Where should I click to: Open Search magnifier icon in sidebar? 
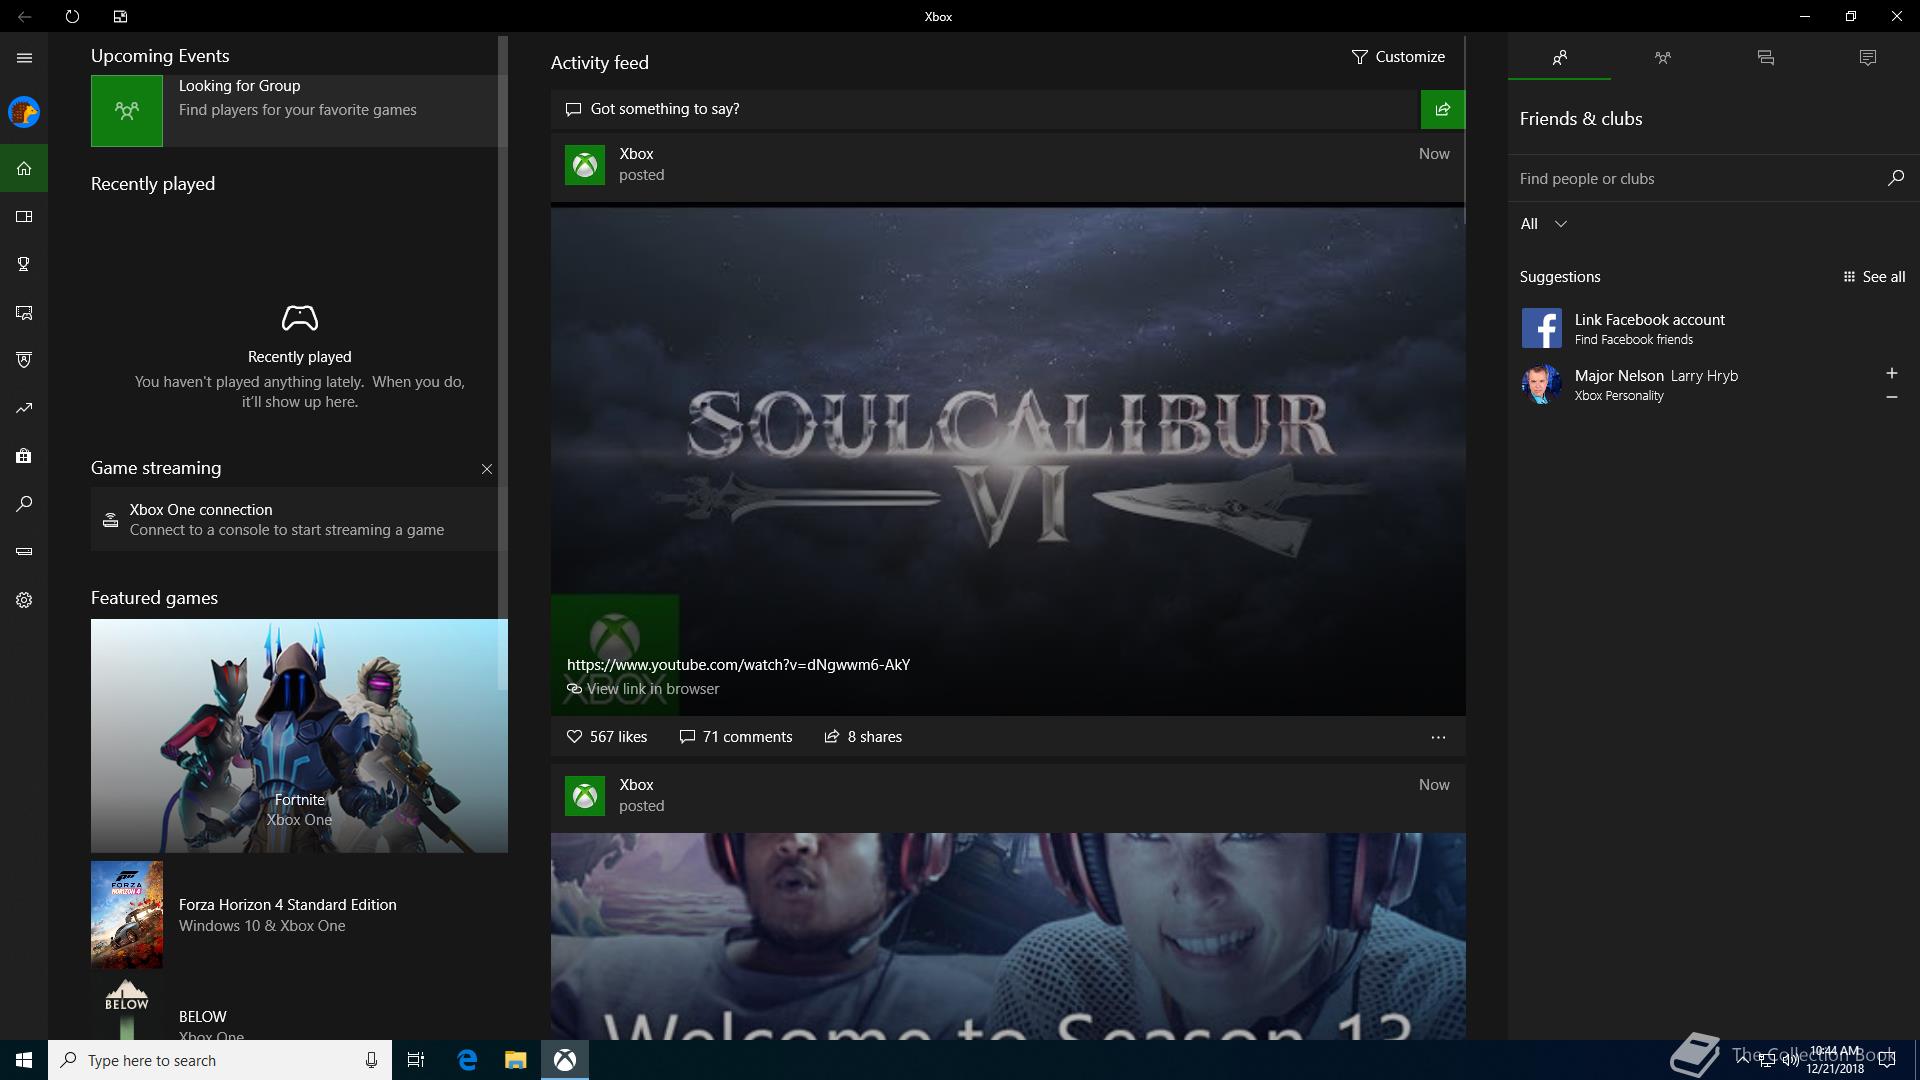tap(24, 504)
